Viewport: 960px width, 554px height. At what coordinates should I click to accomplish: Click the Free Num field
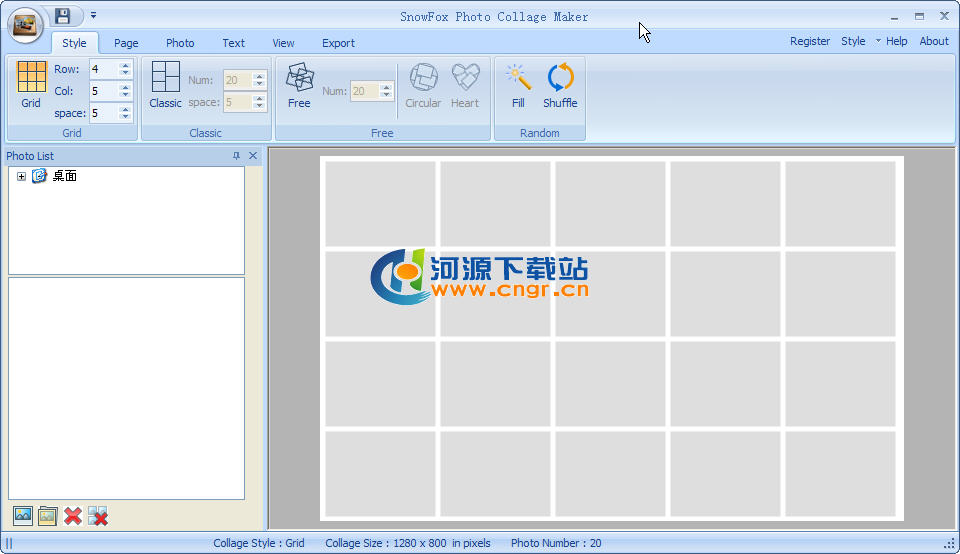pos(364,91)
